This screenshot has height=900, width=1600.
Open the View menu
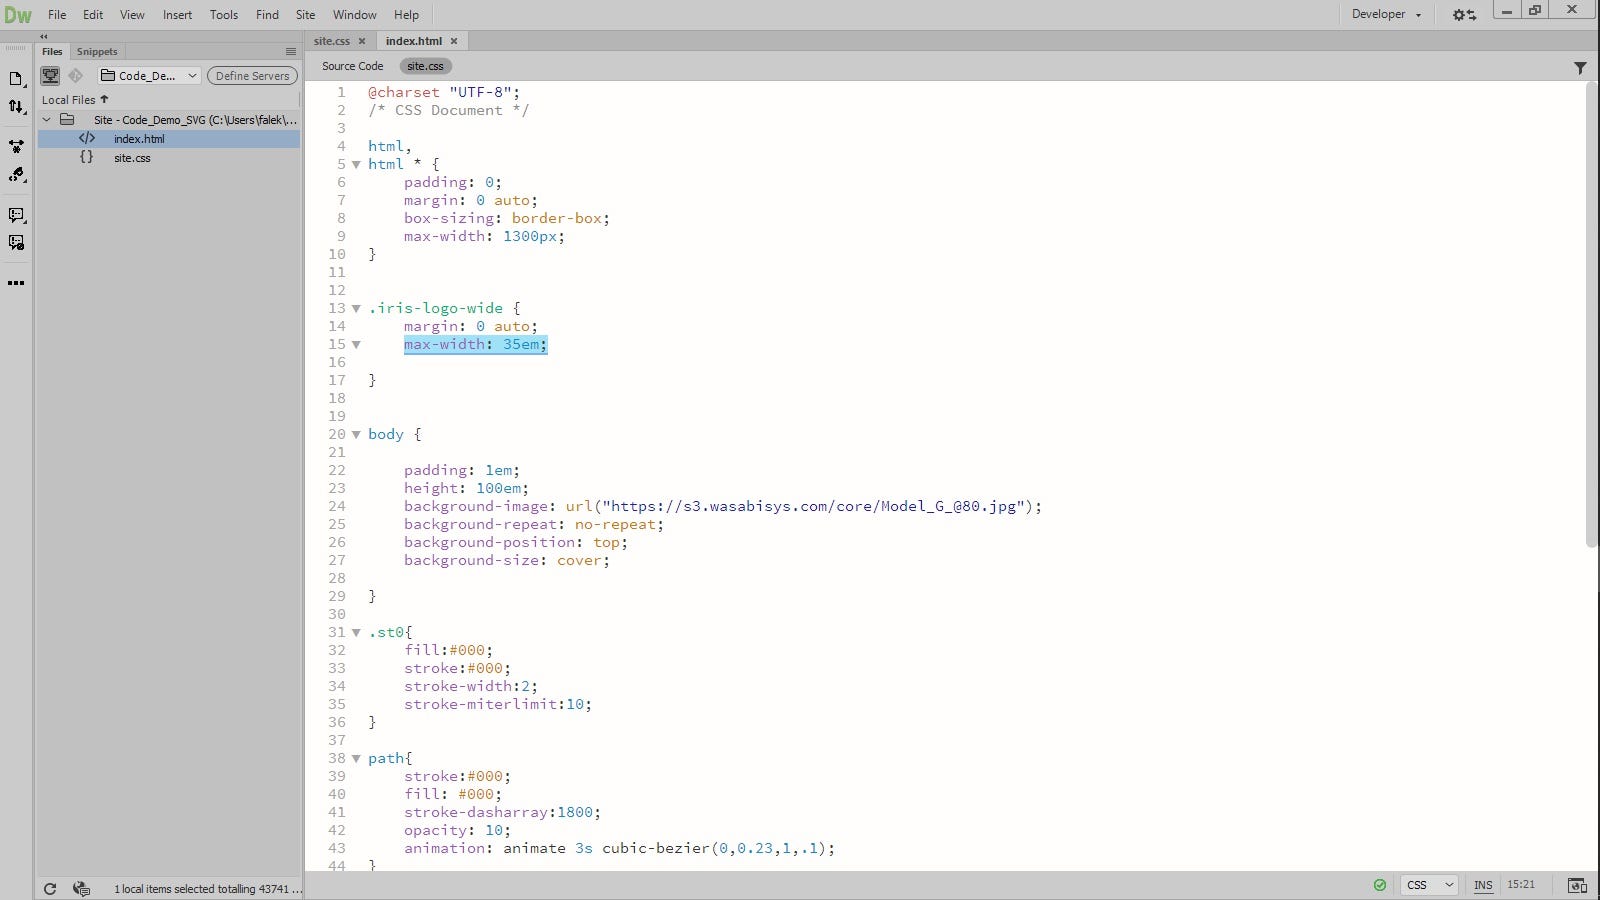tap(132, 15)
